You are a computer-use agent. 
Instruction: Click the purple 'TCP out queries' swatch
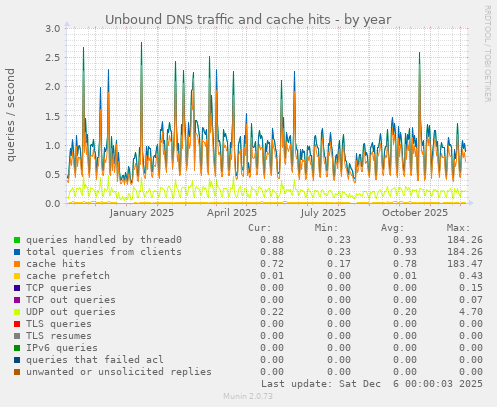click(x=17, y=300)
